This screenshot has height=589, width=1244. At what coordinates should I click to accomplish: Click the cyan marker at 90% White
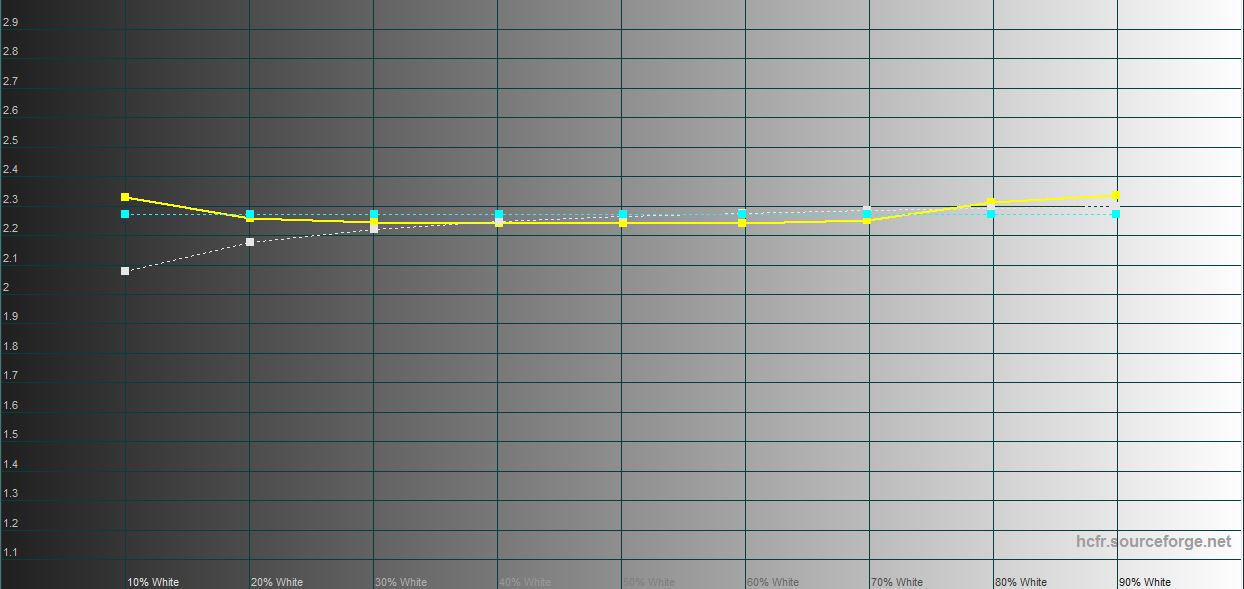pos(1116,214)
